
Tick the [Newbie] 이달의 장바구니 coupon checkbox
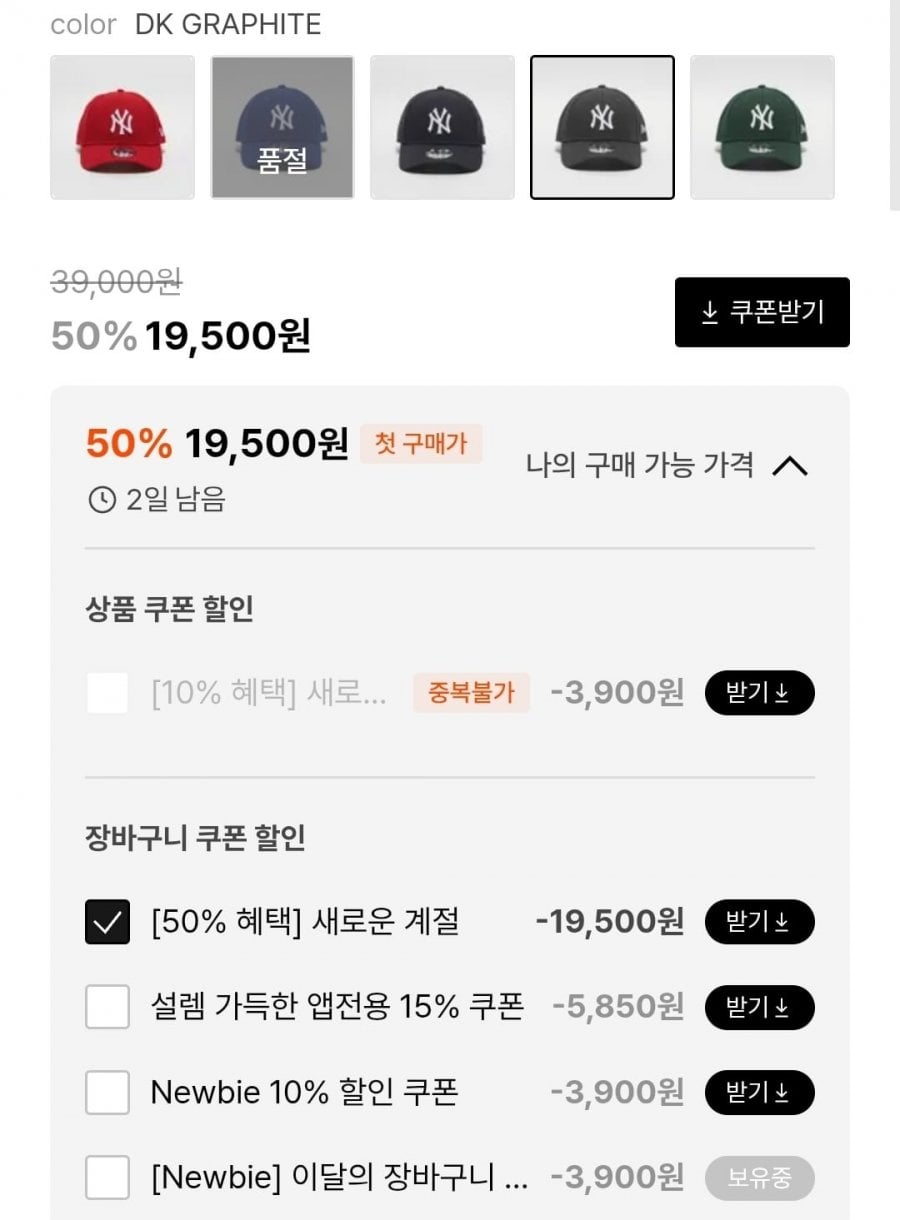coord(107,1177)
